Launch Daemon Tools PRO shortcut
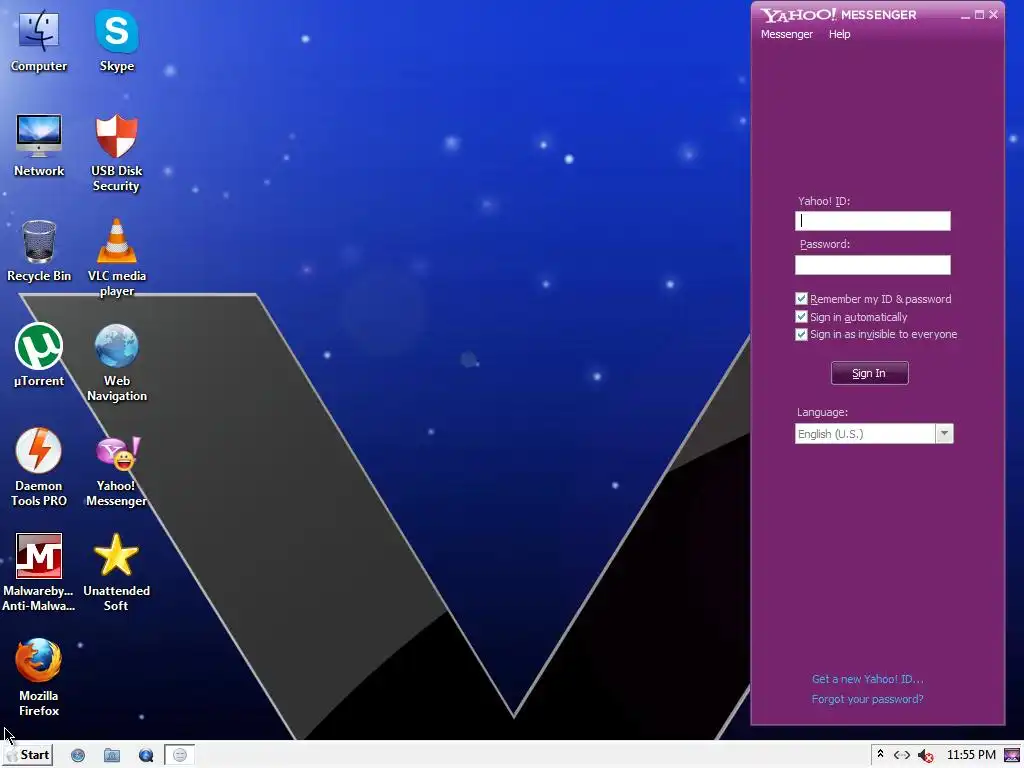 click(39, 468)
